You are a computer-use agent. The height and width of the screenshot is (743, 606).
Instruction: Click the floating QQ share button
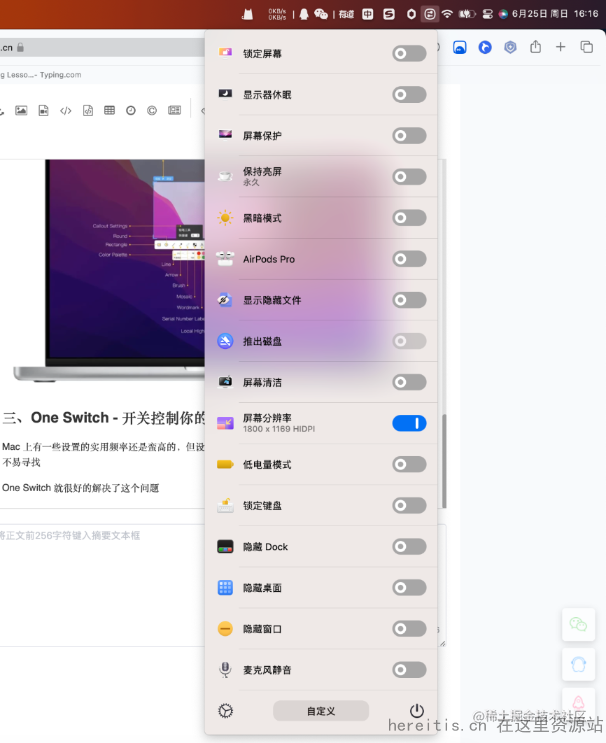point(578,664)
